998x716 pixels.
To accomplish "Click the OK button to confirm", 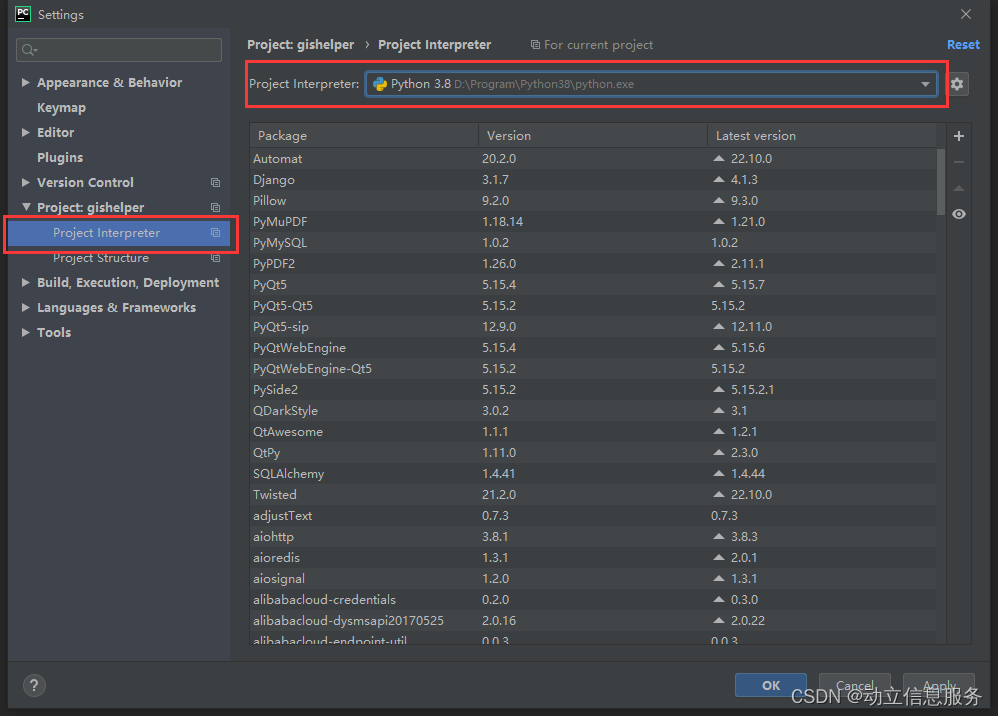I will tap(770, 685).
